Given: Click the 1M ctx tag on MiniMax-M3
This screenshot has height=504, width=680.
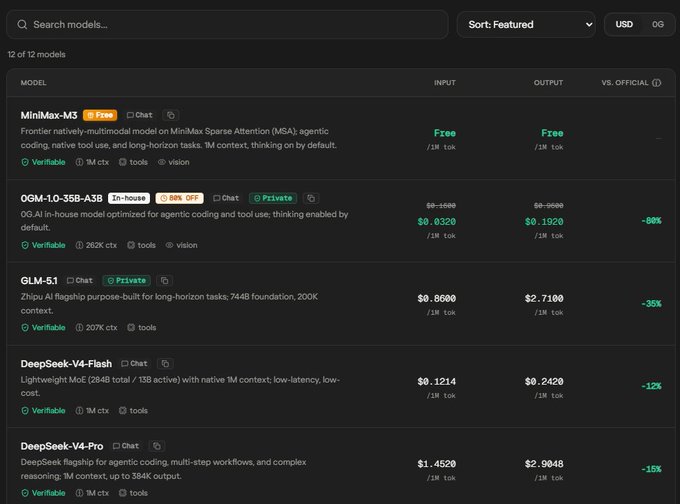Looking at the screenshot, I should pos(92,162).
